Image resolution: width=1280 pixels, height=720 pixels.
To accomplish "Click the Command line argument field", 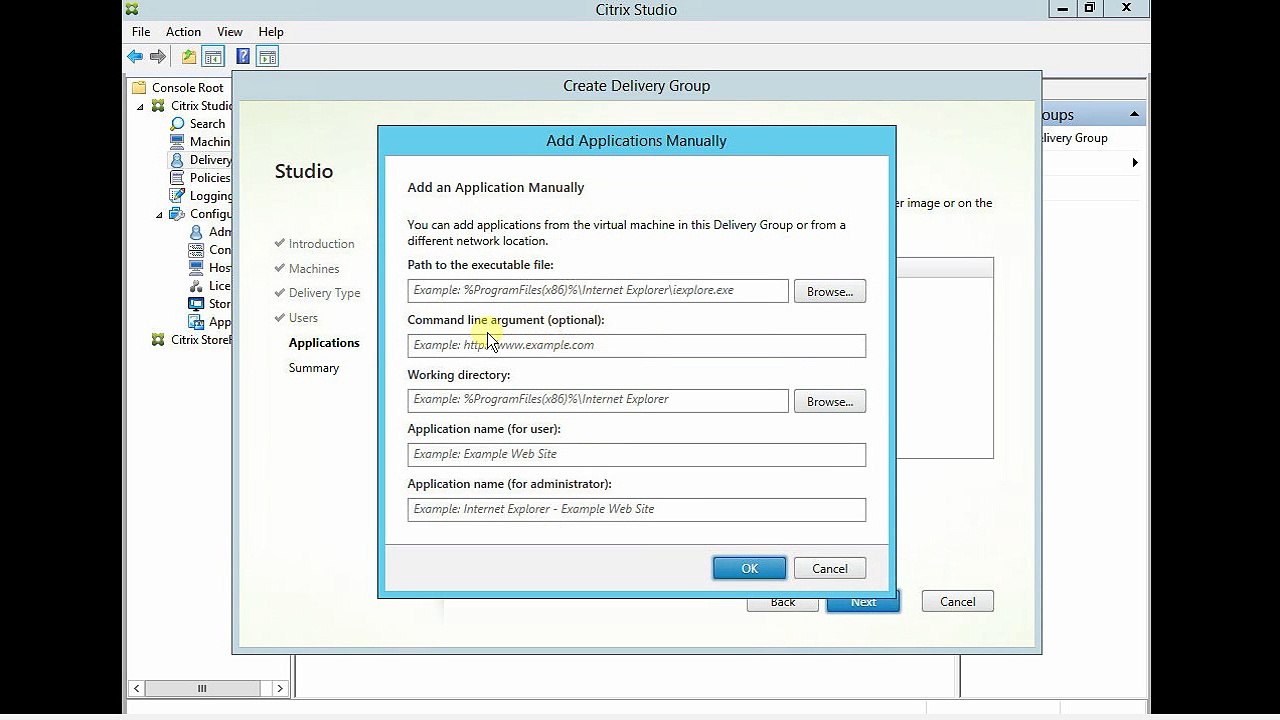I will pyautogui.click(x=637, y=346).
